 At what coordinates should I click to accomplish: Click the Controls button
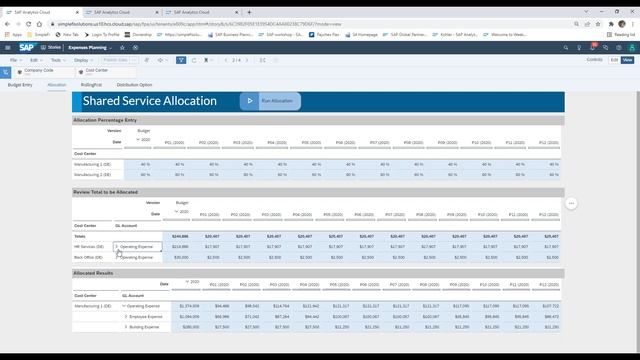coord(594,60)
